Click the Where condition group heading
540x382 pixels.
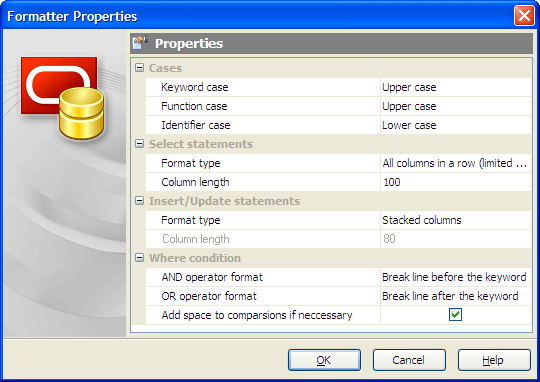pyautogui.click(x=195, y=258)
